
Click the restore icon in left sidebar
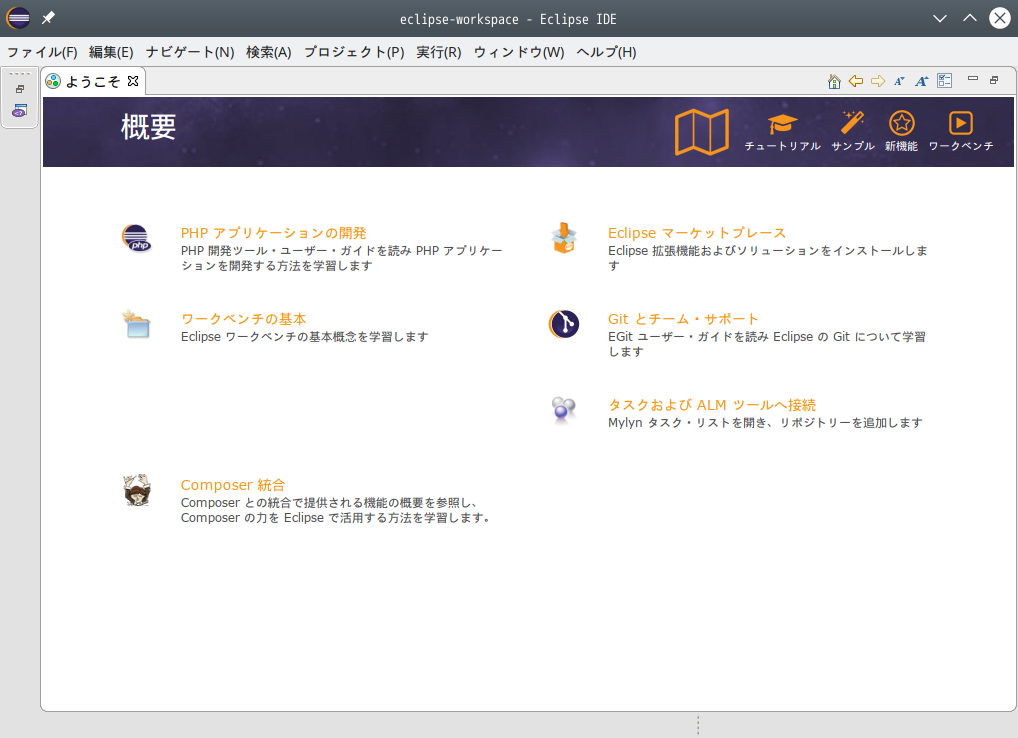(20, 89)
